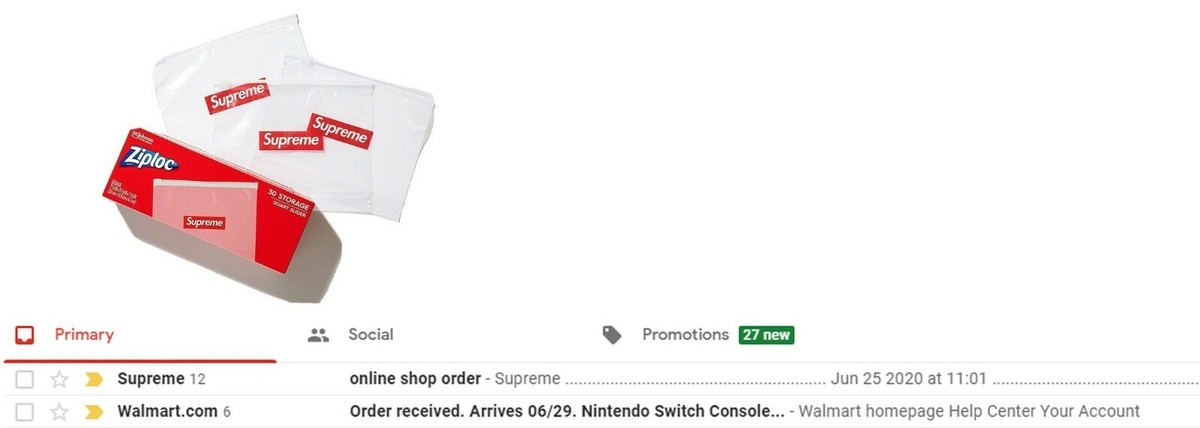Click the 27 new badge
This screenshot has height=428, width=1200.
point(766,335)
